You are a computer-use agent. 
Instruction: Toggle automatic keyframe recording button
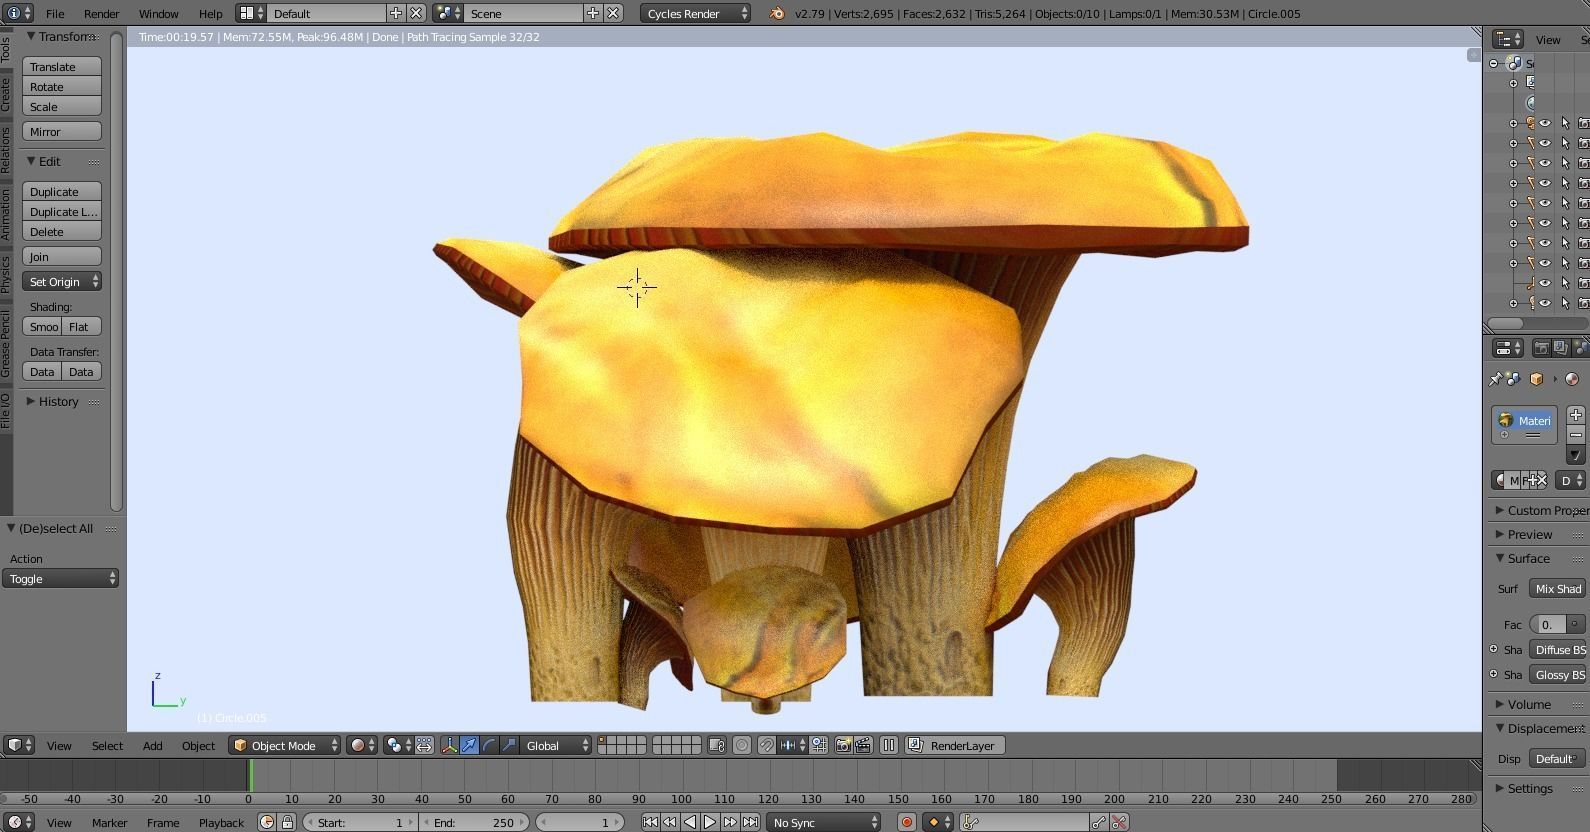907,822
